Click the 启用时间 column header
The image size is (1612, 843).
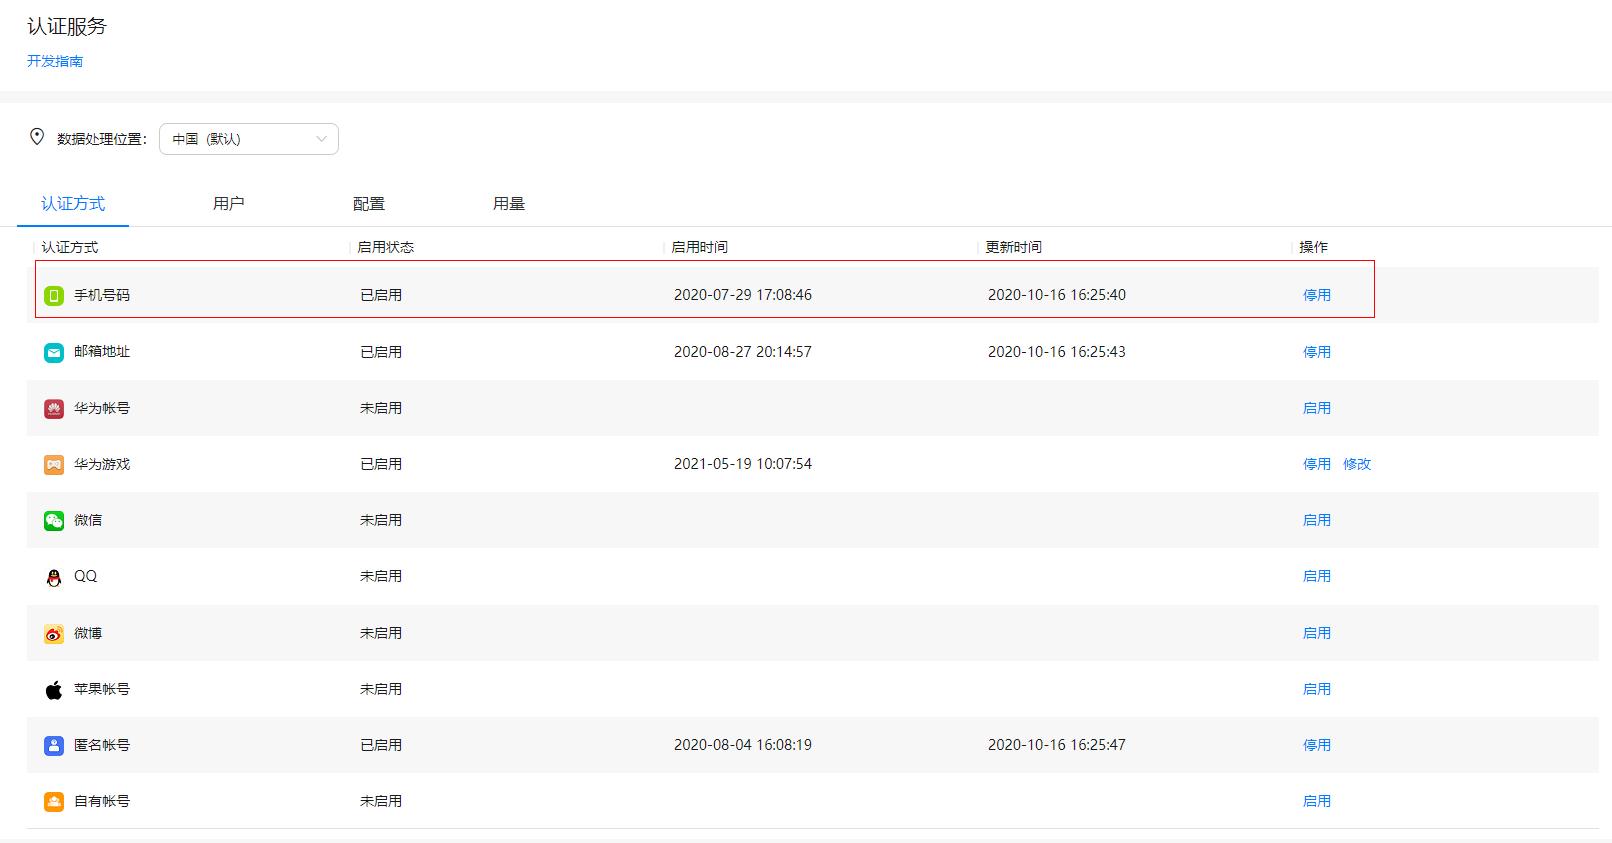pyautogui.click(x=699, y=247)
